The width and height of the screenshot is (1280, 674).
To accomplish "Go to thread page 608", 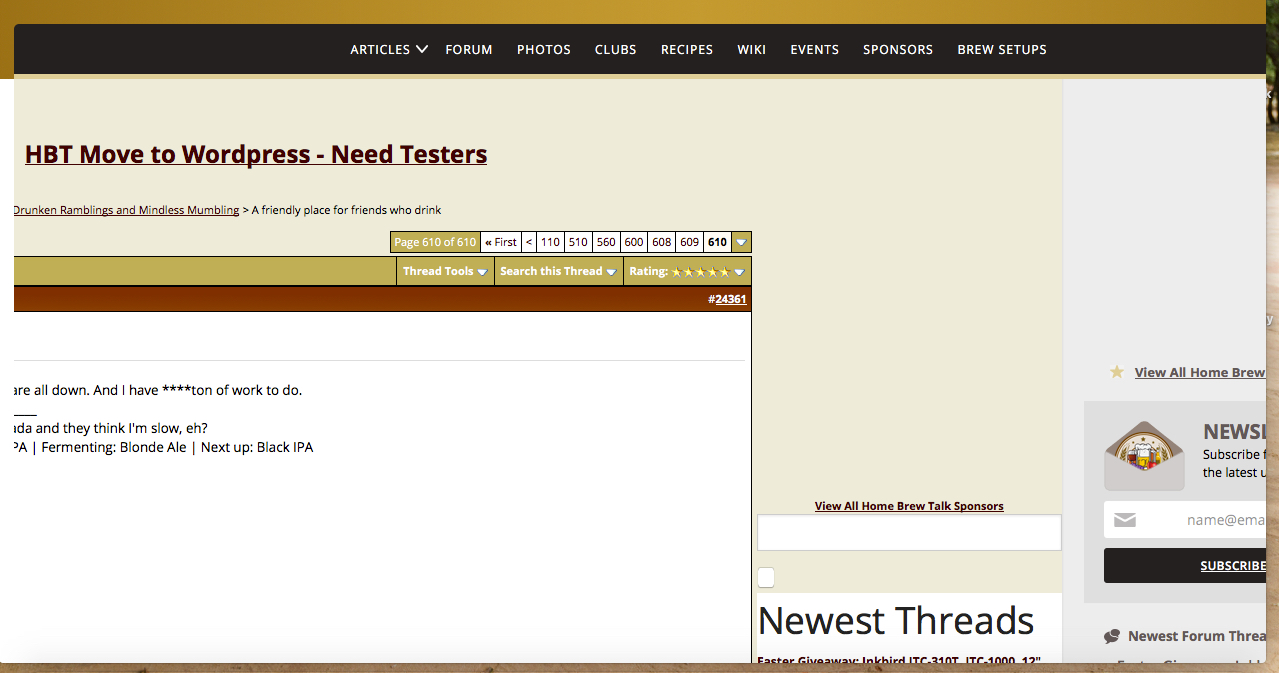I will tap(662, 242).
